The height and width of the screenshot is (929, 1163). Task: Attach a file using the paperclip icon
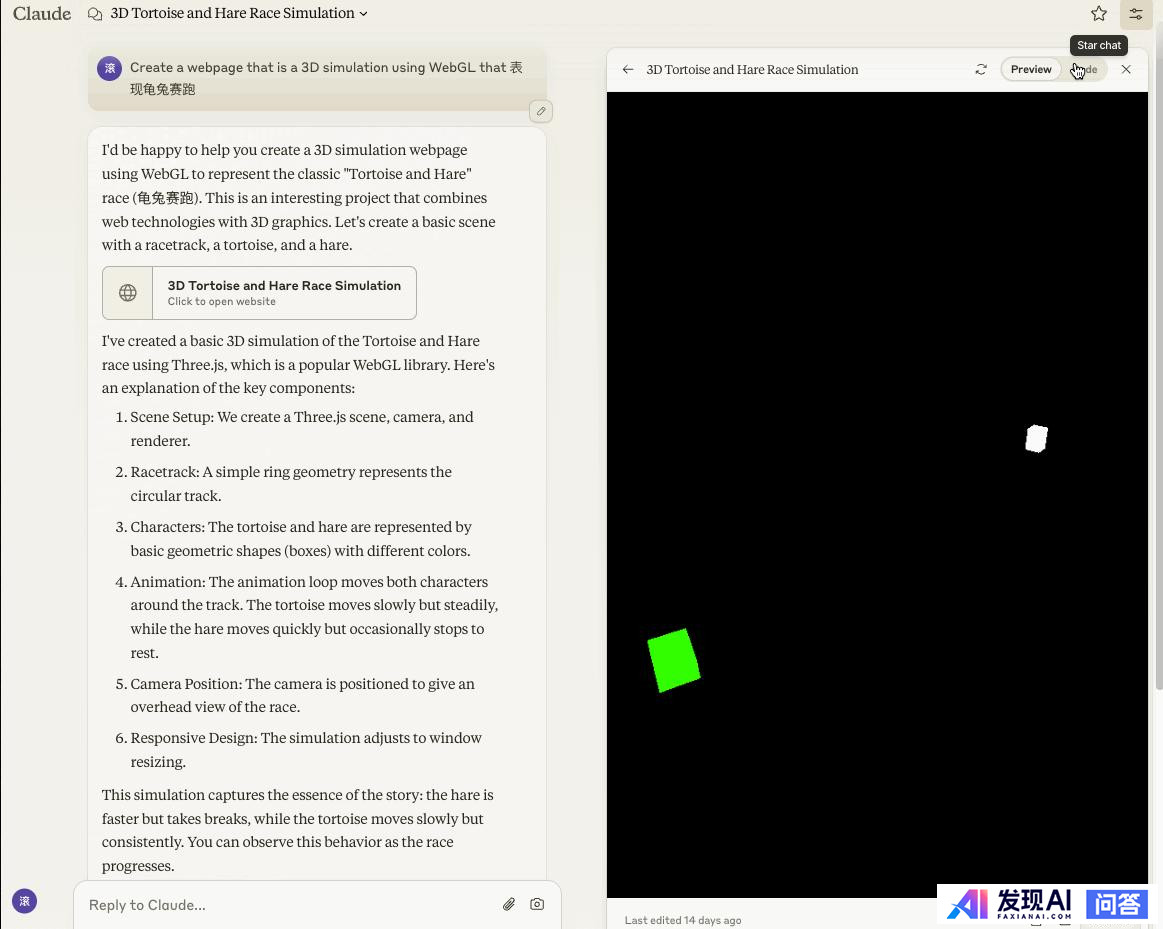click(x=509, y=904)
